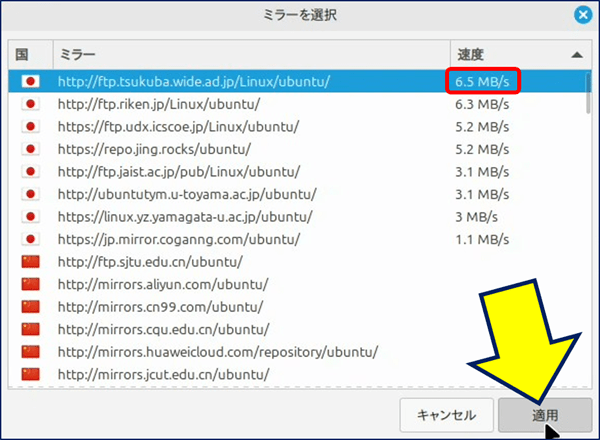Viewport: 600px width, 440px height.
Task: Close the mirror selection dialog
Action: (x=583, y=15)
